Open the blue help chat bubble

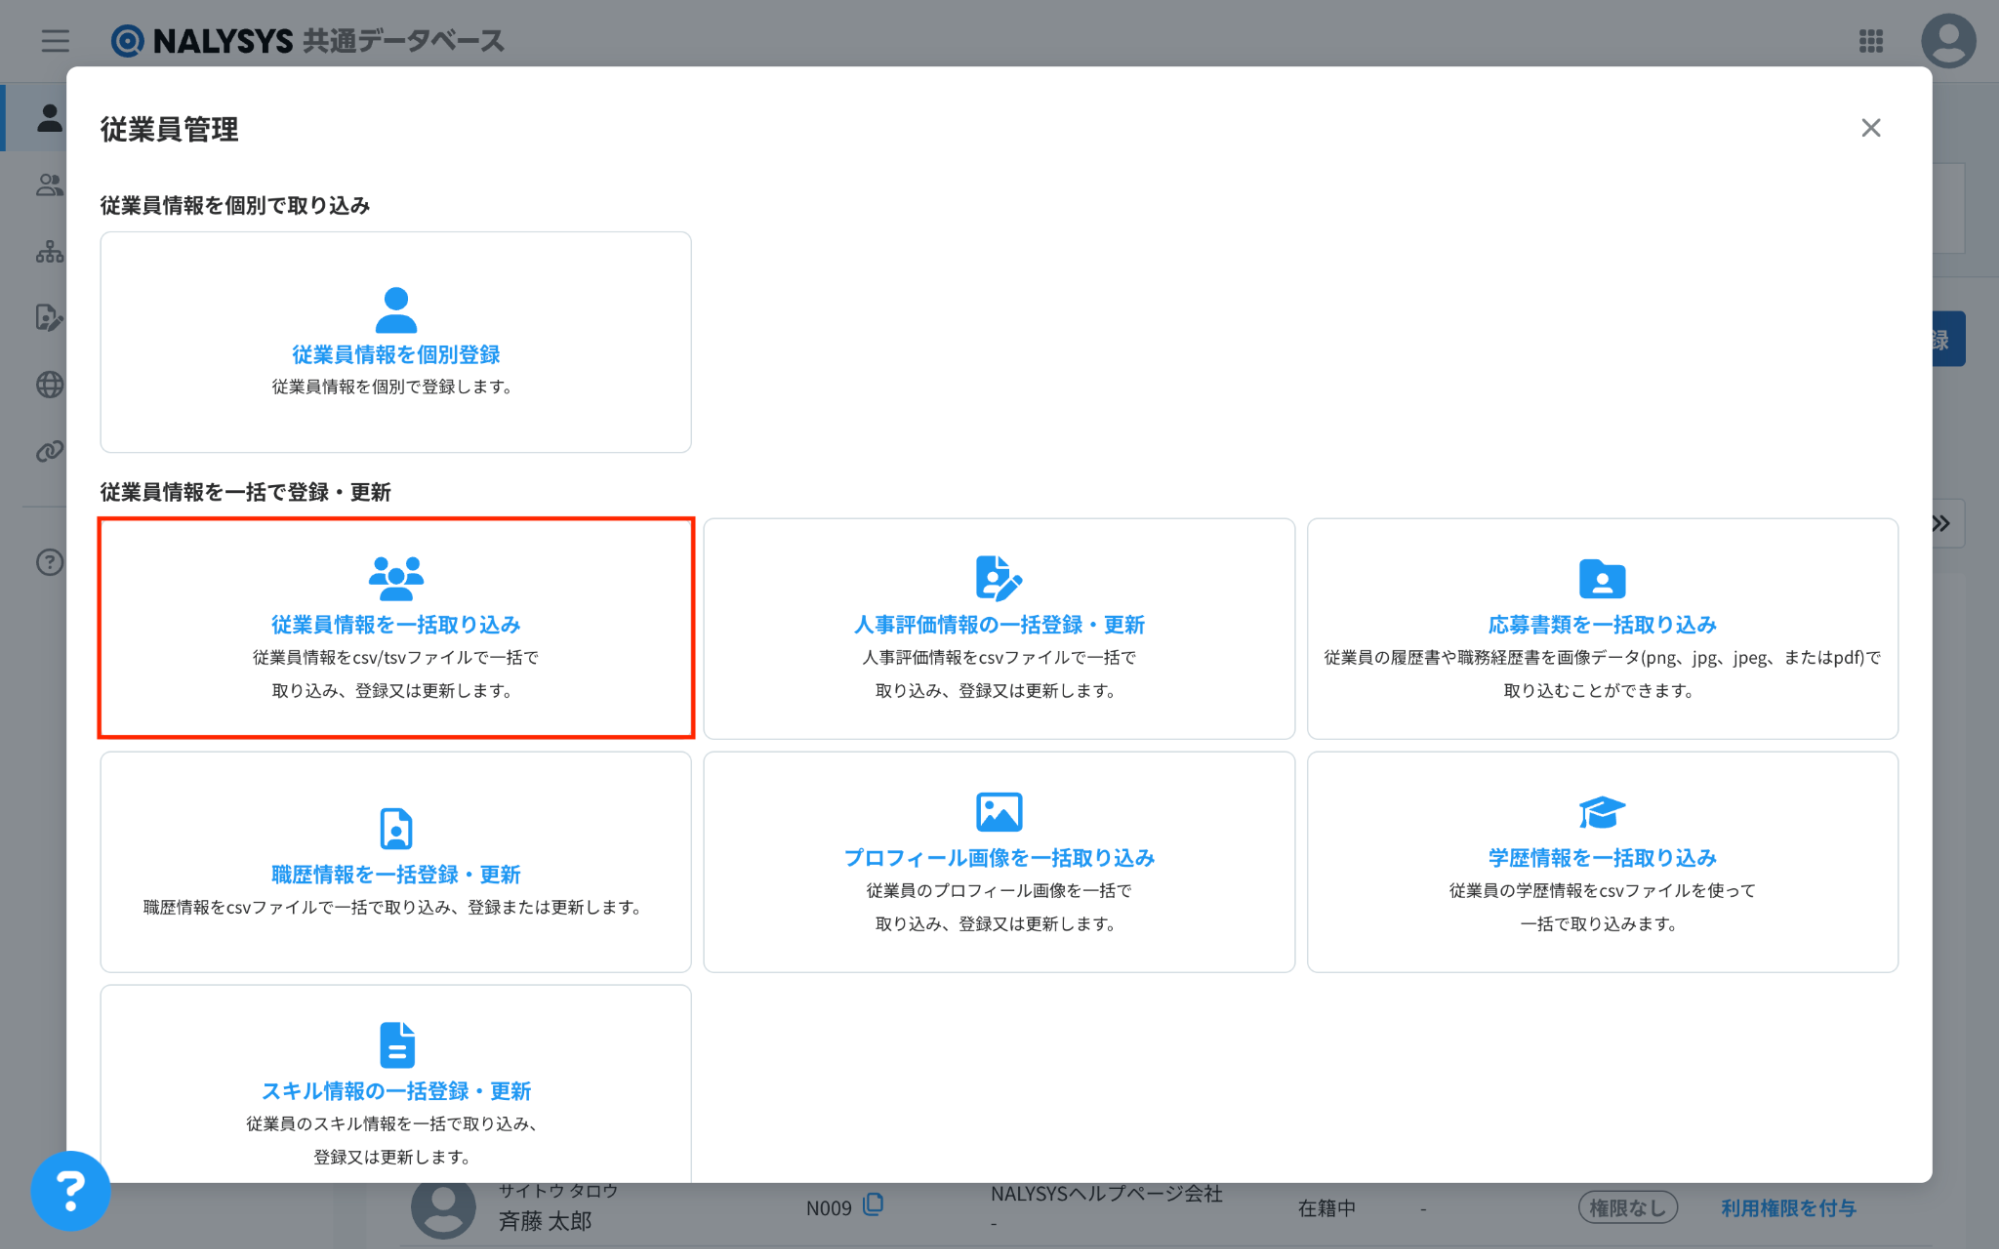70,1190
